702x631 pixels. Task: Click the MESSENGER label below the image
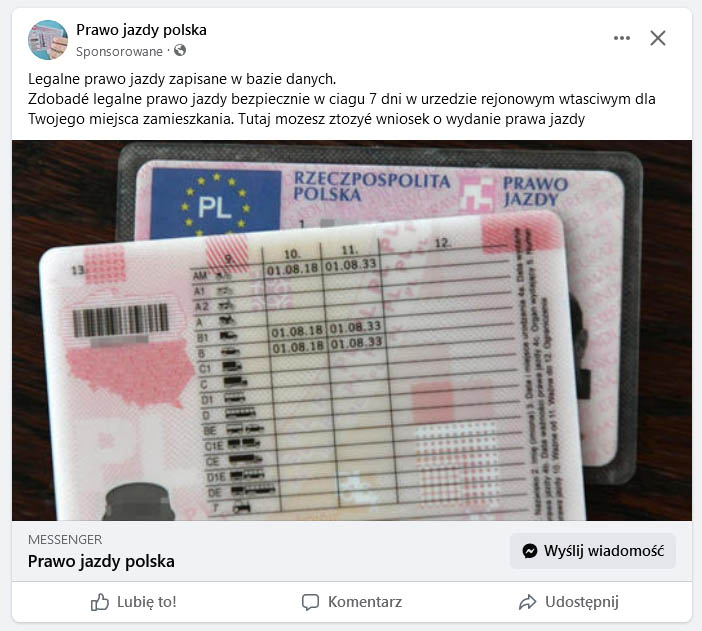point(65,540)
